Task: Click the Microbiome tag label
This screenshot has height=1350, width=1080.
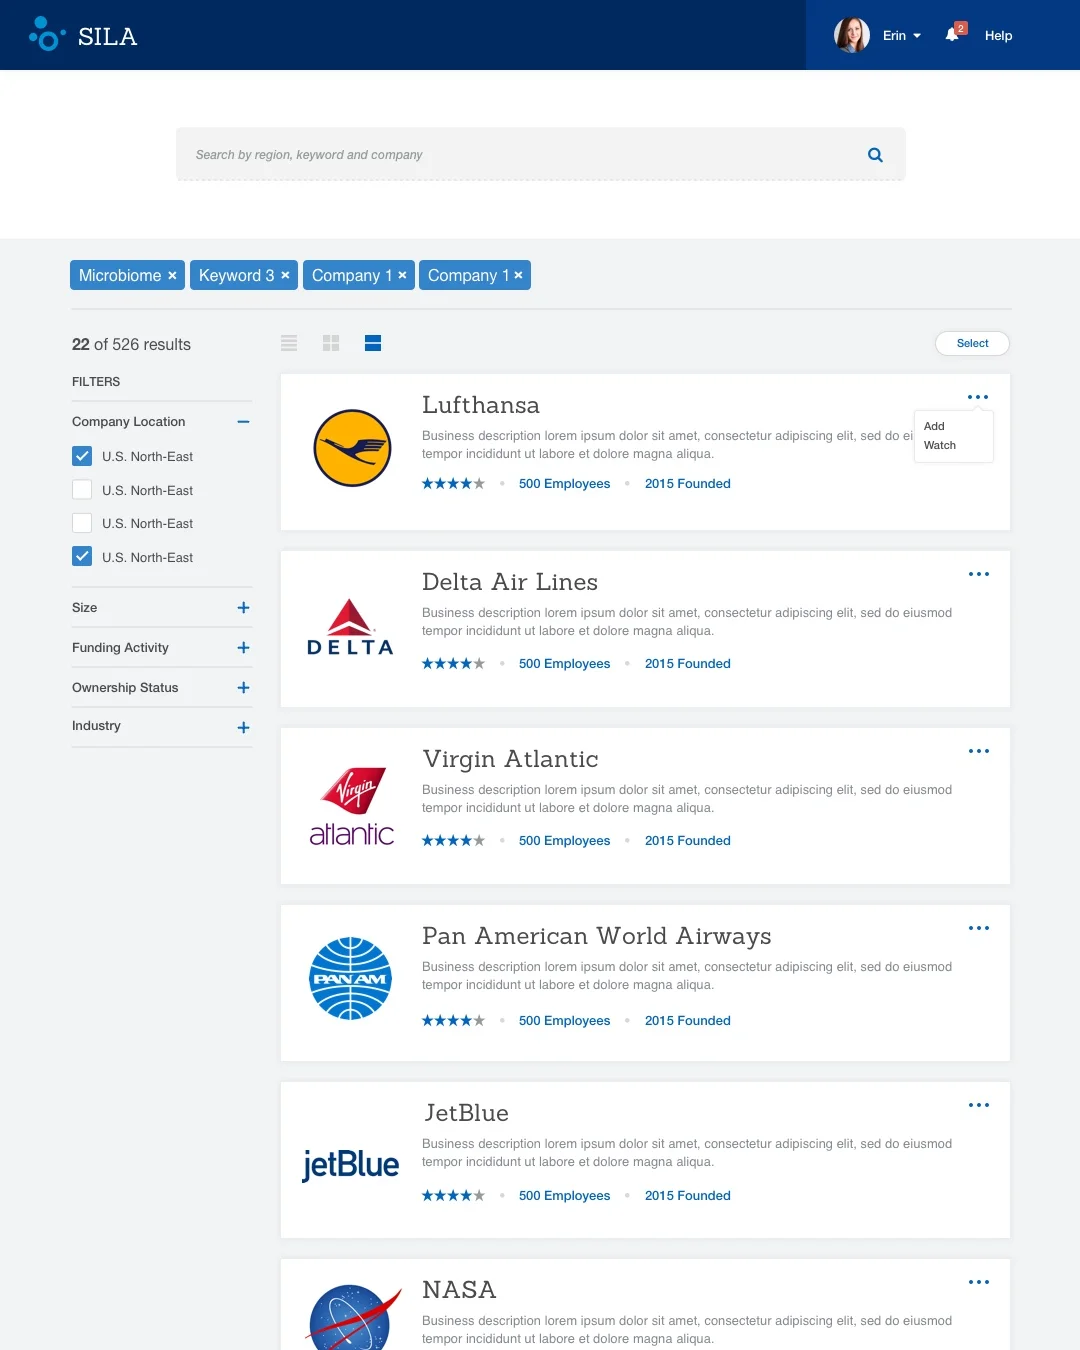Action: [120, 275]
